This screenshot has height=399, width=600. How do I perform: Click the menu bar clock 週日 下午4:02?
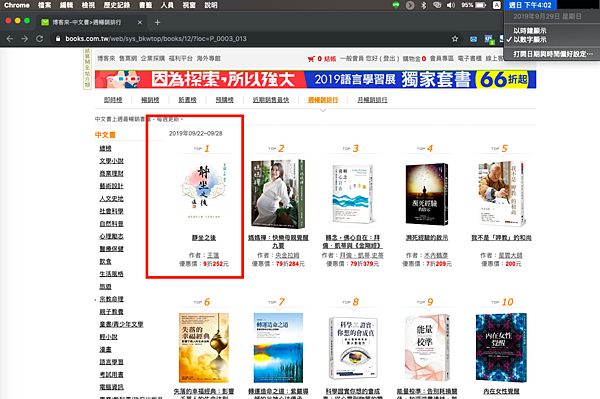pos(530,5)
